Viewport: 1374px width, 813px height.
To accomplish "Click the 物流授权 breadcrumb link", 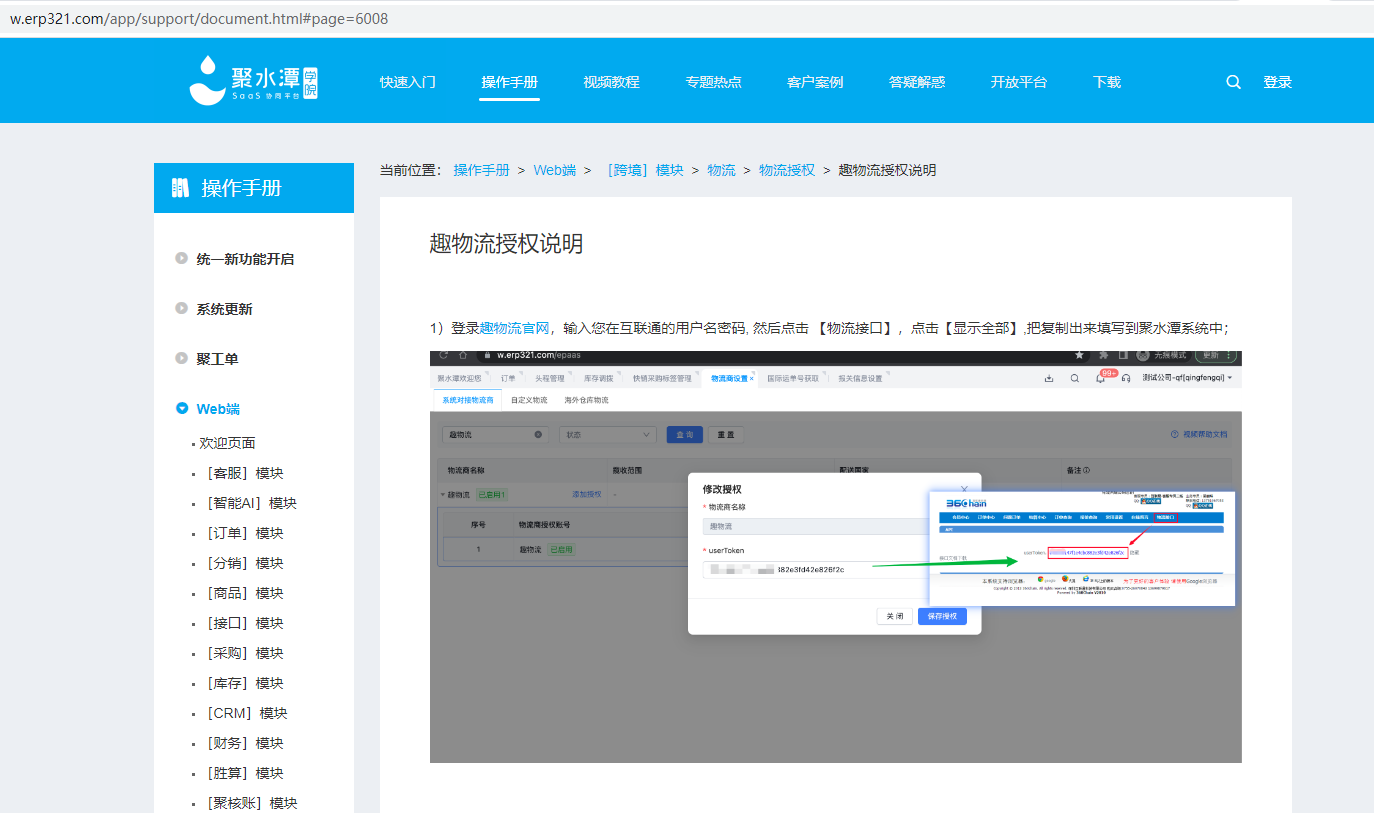I will (786, 170).
